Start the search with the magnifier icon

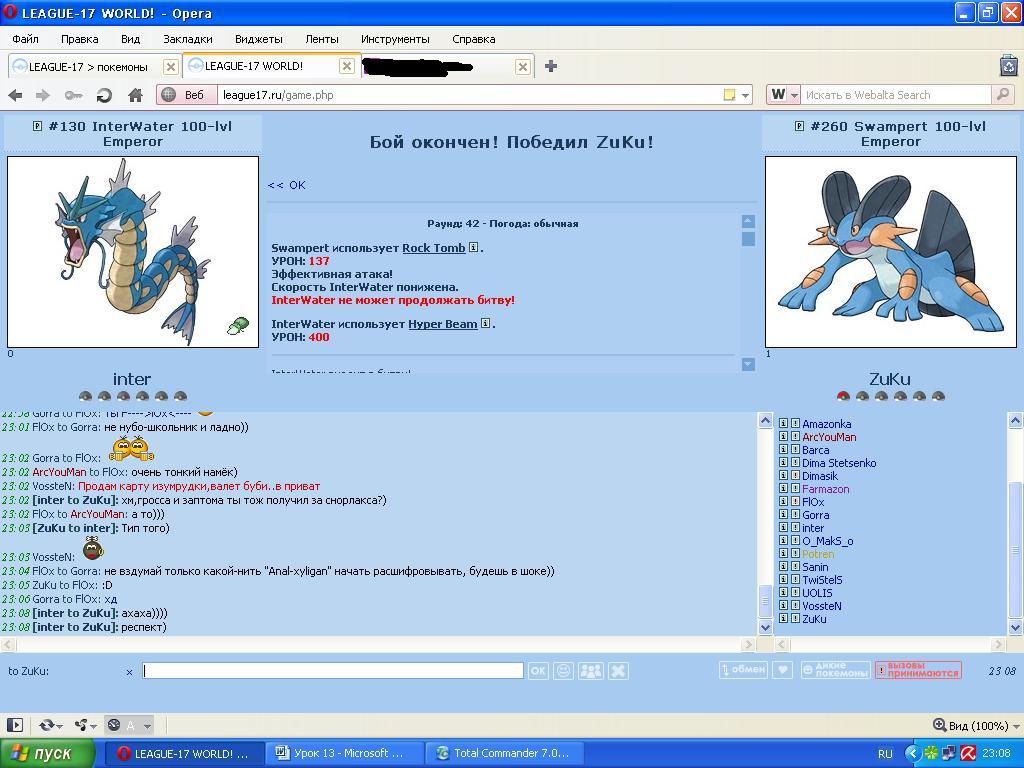click(x=1002, y=95)
